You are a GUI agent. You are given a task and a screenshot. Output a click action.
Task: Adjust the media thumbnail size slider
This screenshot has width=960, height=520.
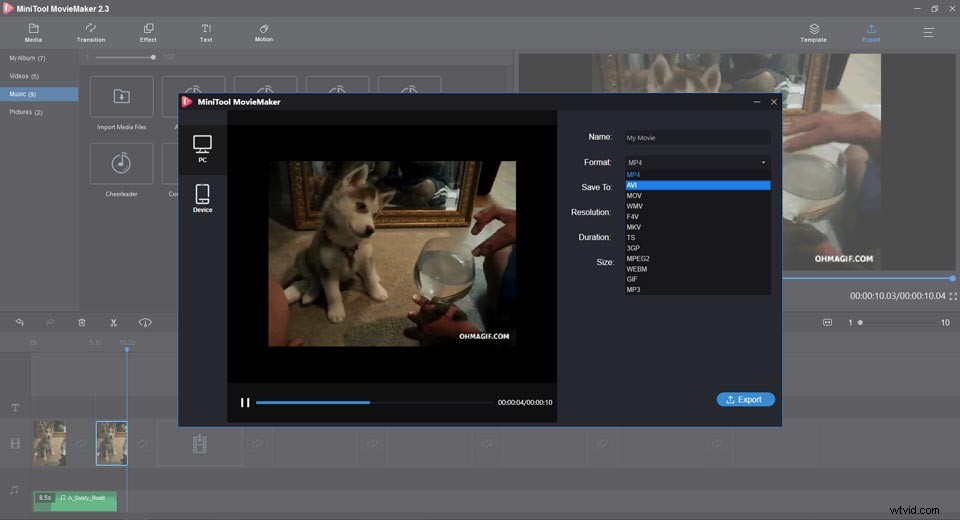(x=125, y=57)
